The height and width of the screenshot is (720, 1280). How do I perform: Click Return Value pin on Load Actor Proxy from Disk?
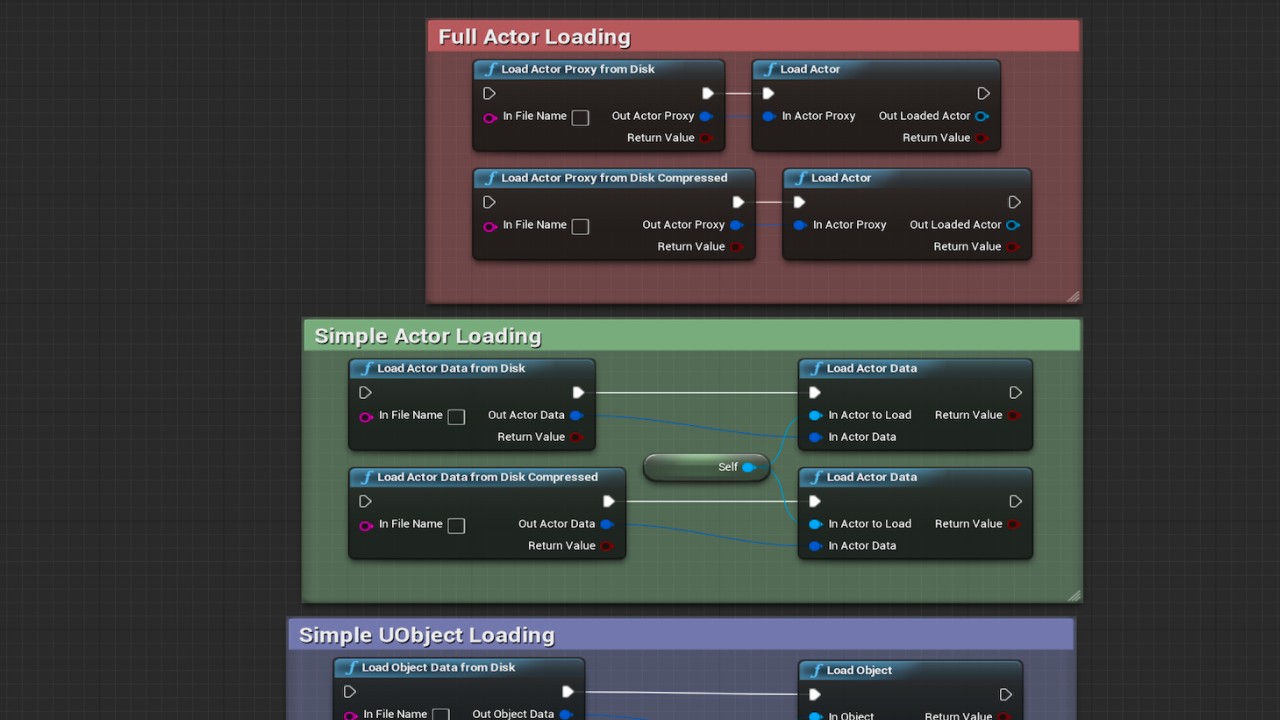tap(706, 138)
